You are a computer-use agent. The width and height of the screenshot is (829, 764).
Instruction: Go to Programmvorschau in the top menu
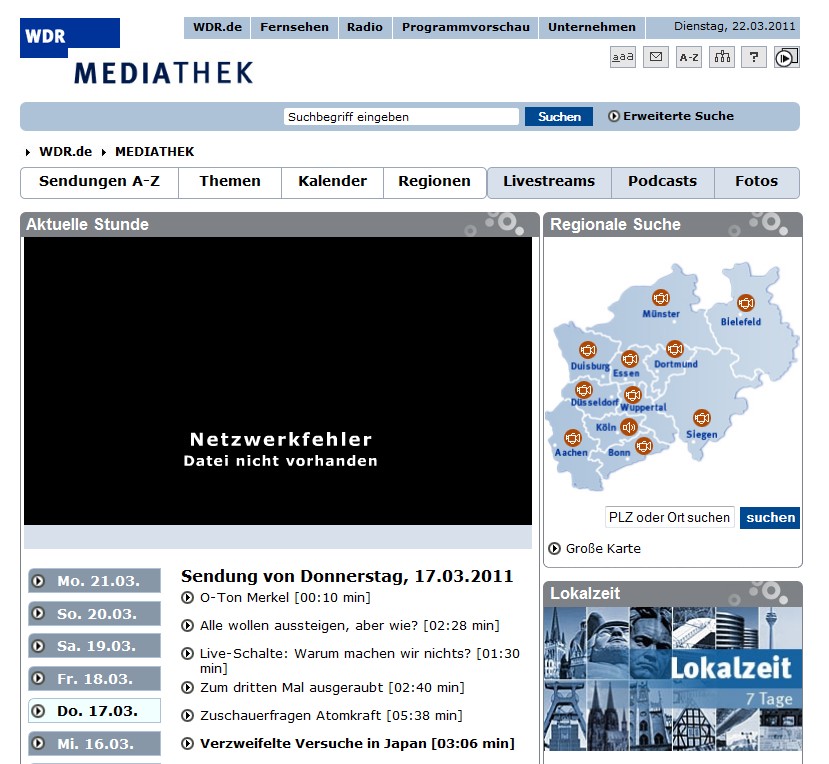point(465,27)
